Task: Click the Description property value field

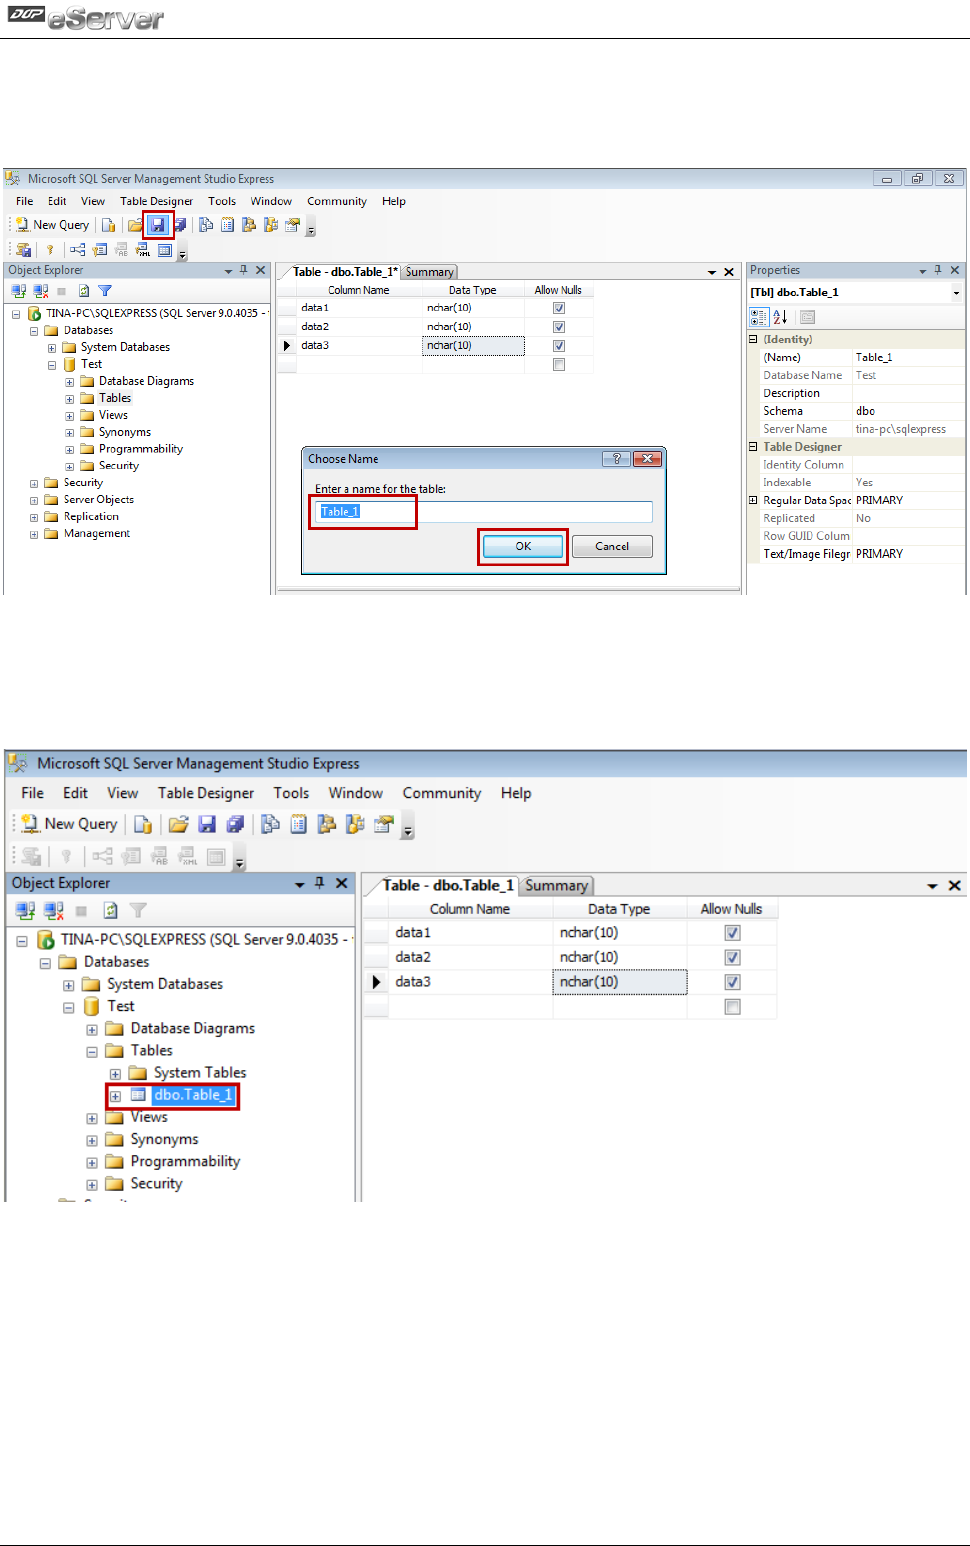Action: [x=908, y=394]
